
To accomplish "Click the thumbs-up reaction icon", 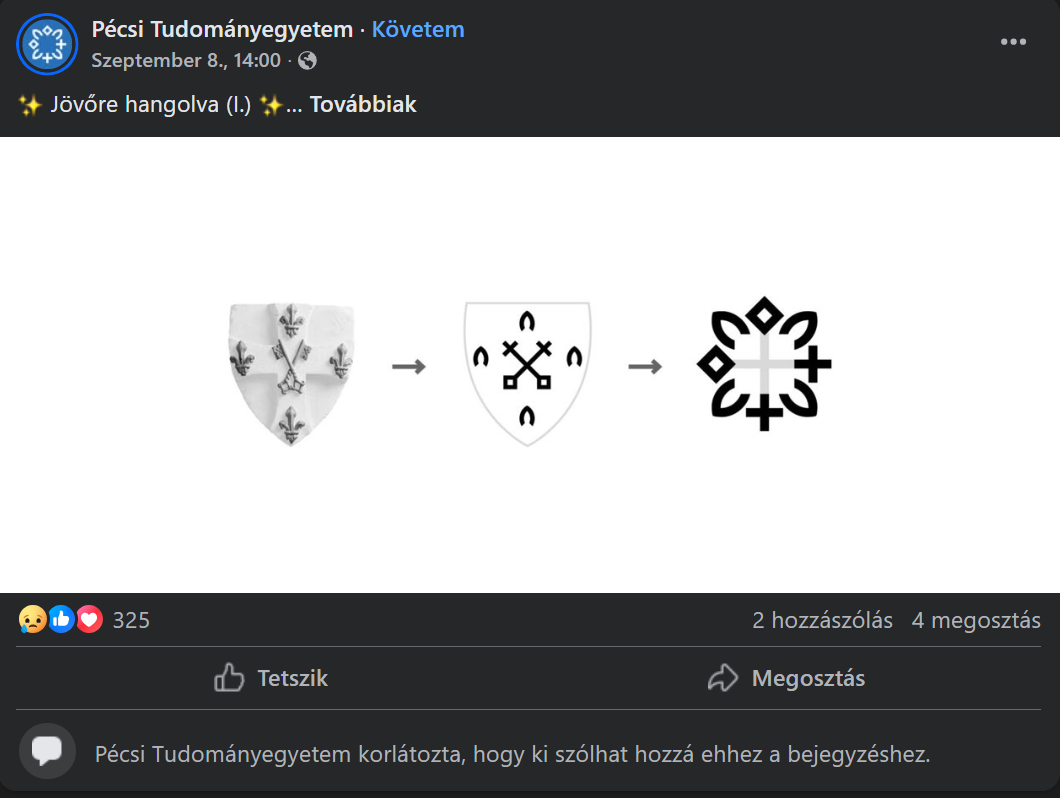I will (x=62, y=619).
